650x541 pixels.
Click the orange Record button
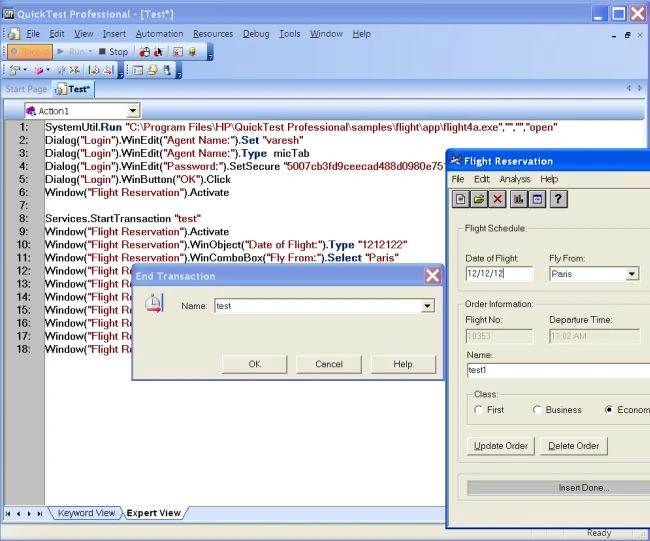point(30,52)
